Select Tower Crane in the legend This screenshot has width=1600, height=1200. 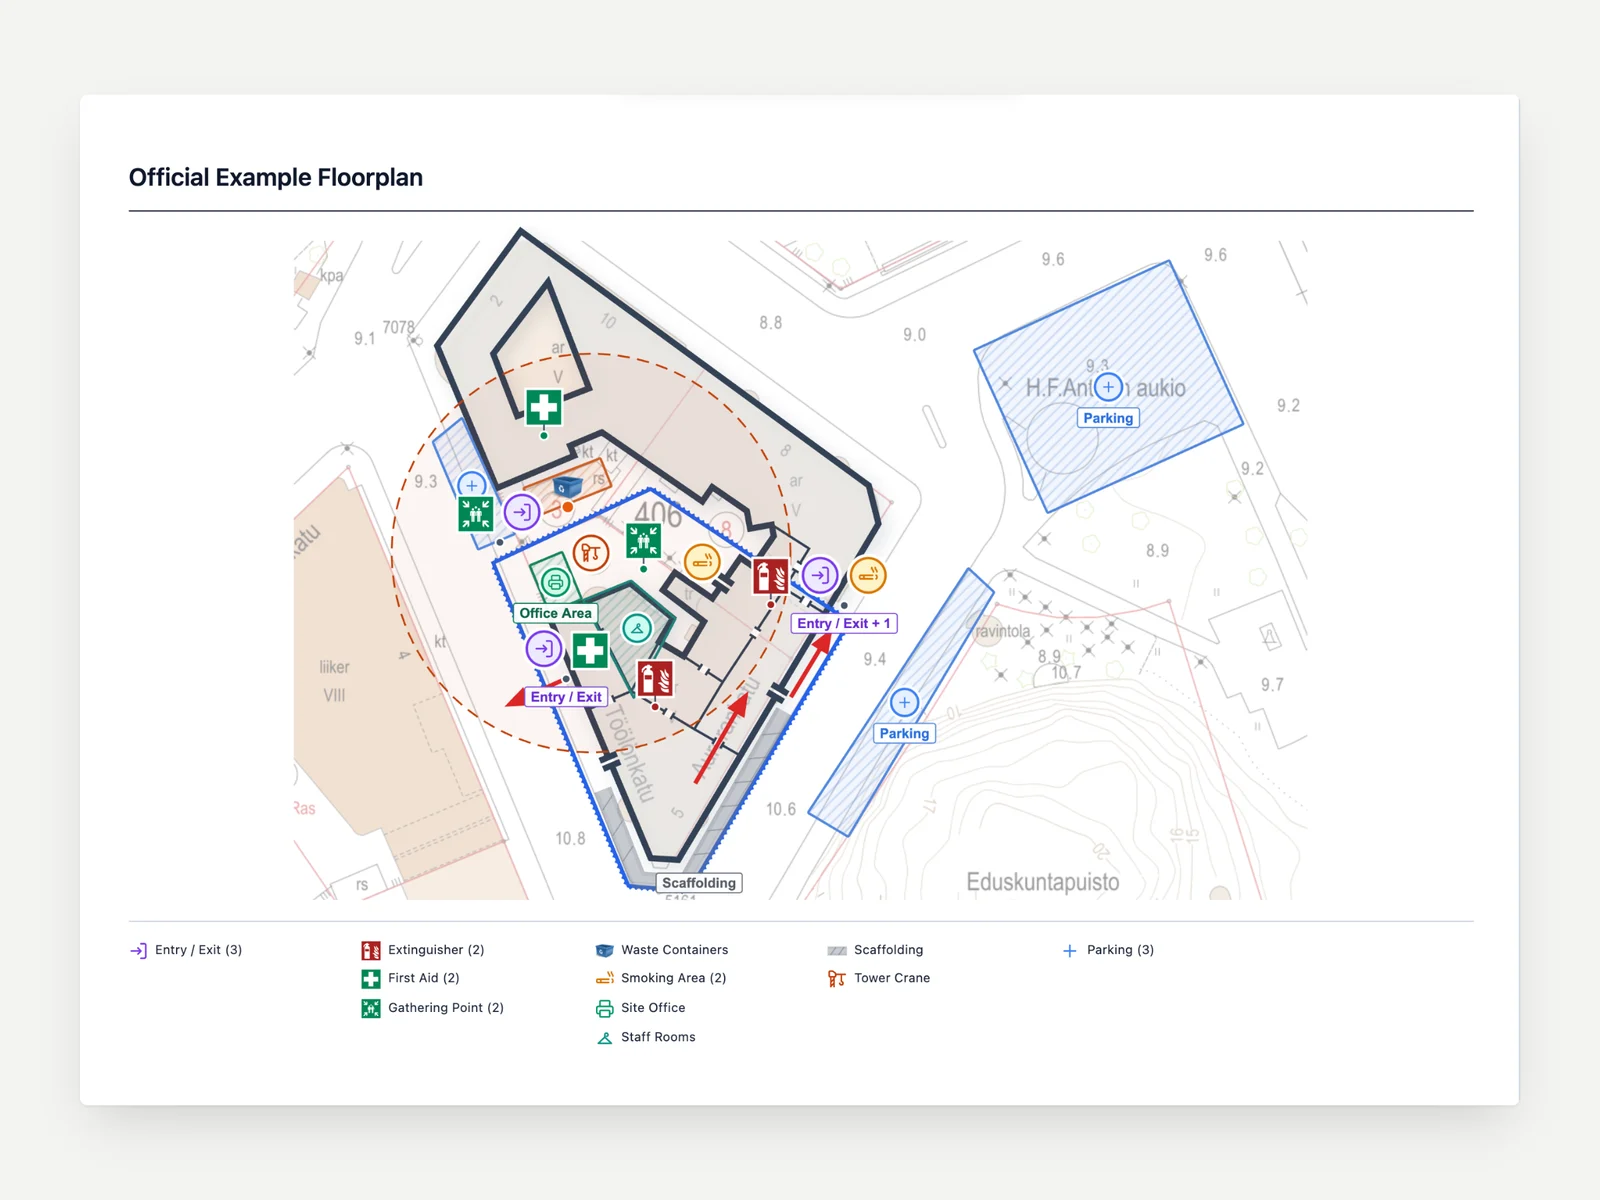879,978
